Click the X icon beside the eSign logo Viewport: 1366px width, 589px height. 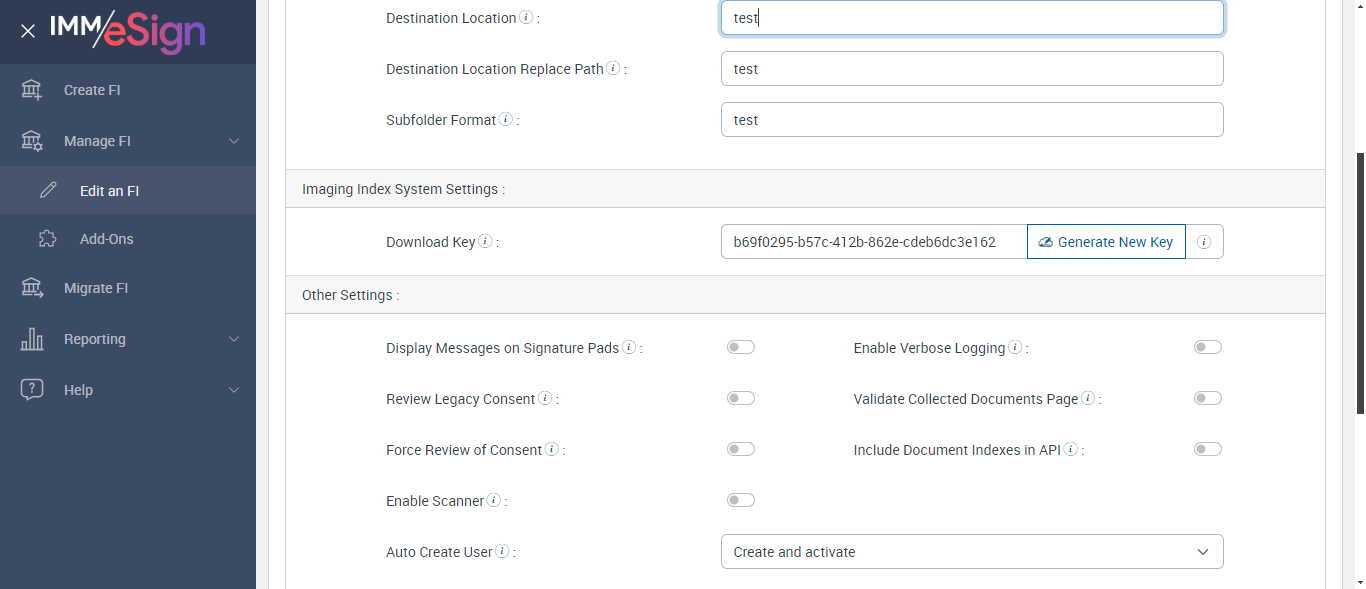tap(28, 31)
